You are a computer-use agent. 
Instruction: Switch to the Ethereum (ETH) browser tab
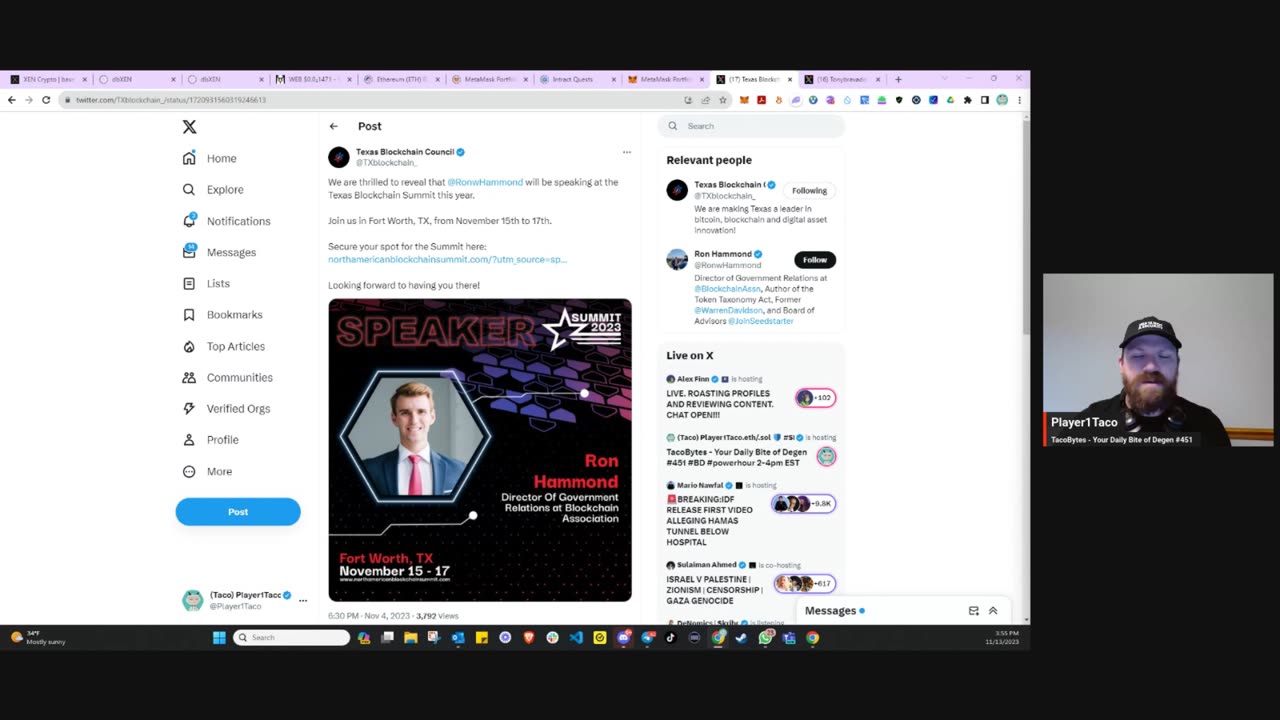tap(402, 79)
